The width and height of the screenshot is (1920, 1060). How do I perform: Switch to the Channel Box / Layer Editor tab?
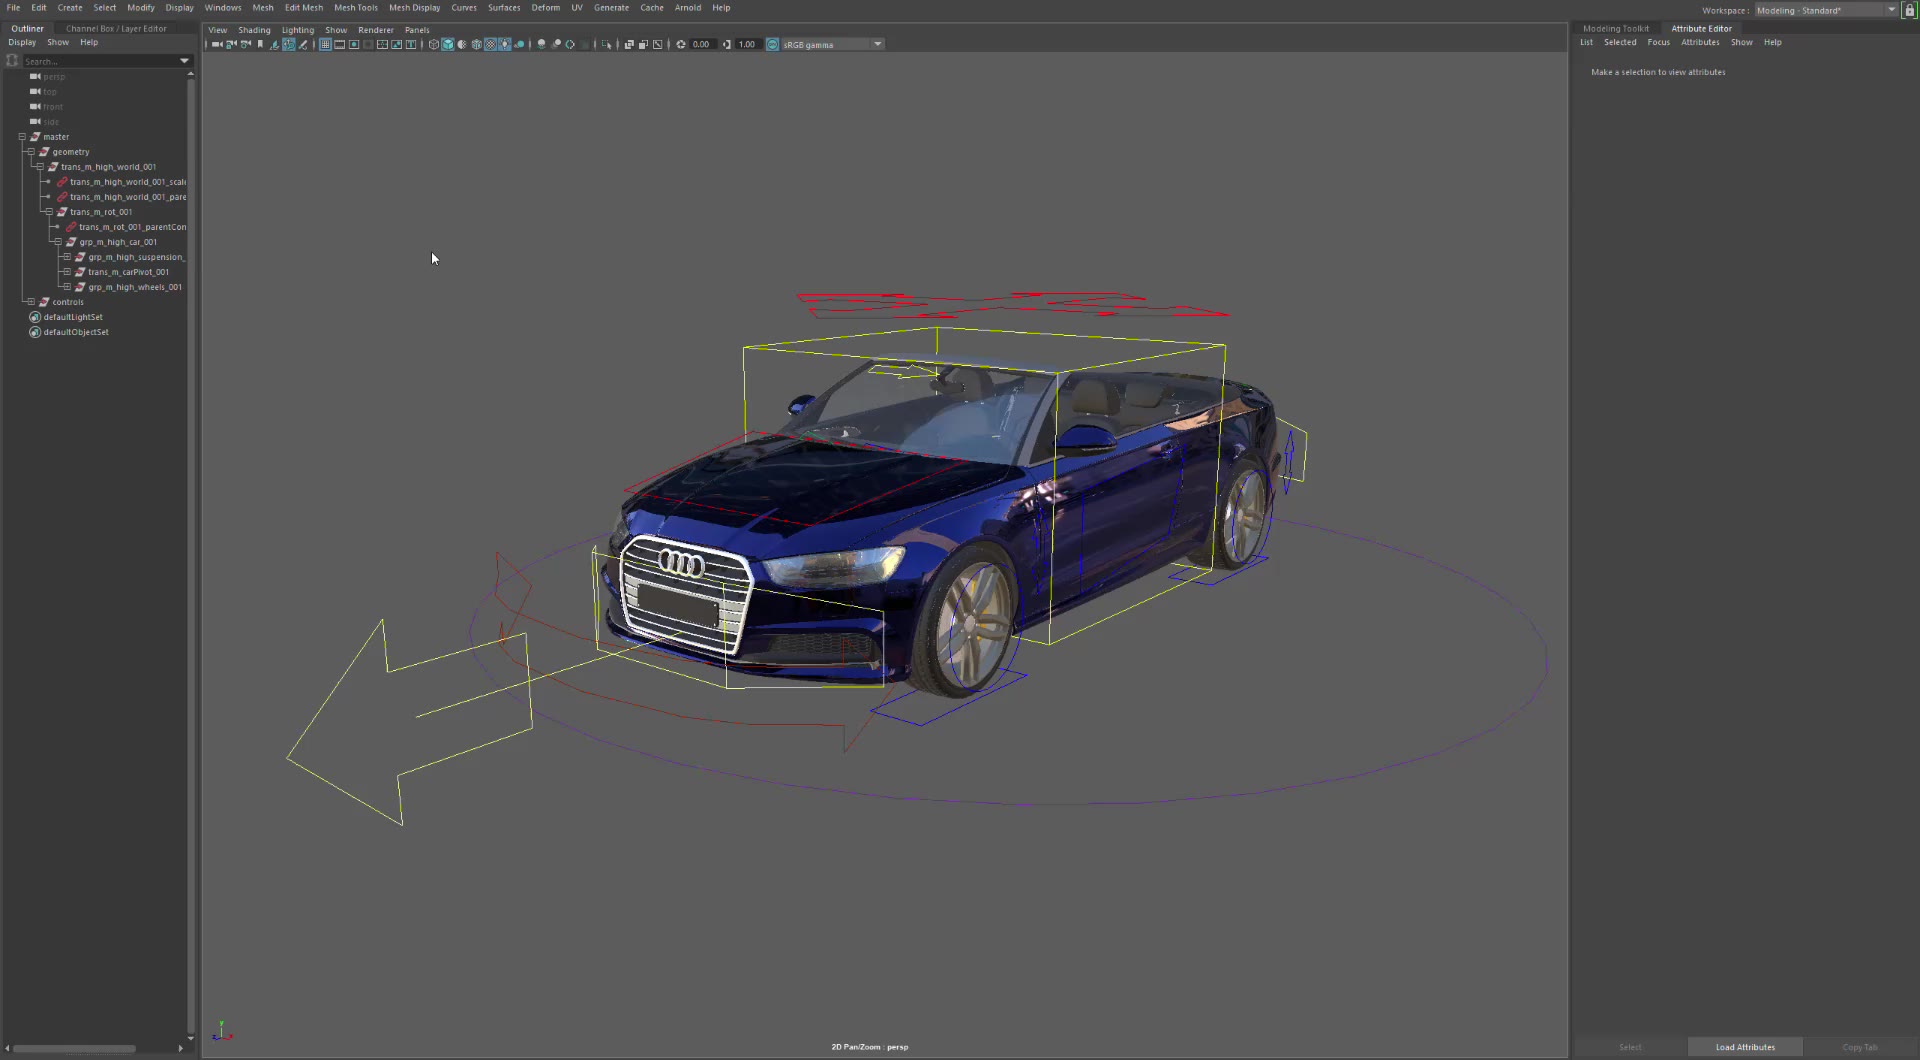pos(116,29)
